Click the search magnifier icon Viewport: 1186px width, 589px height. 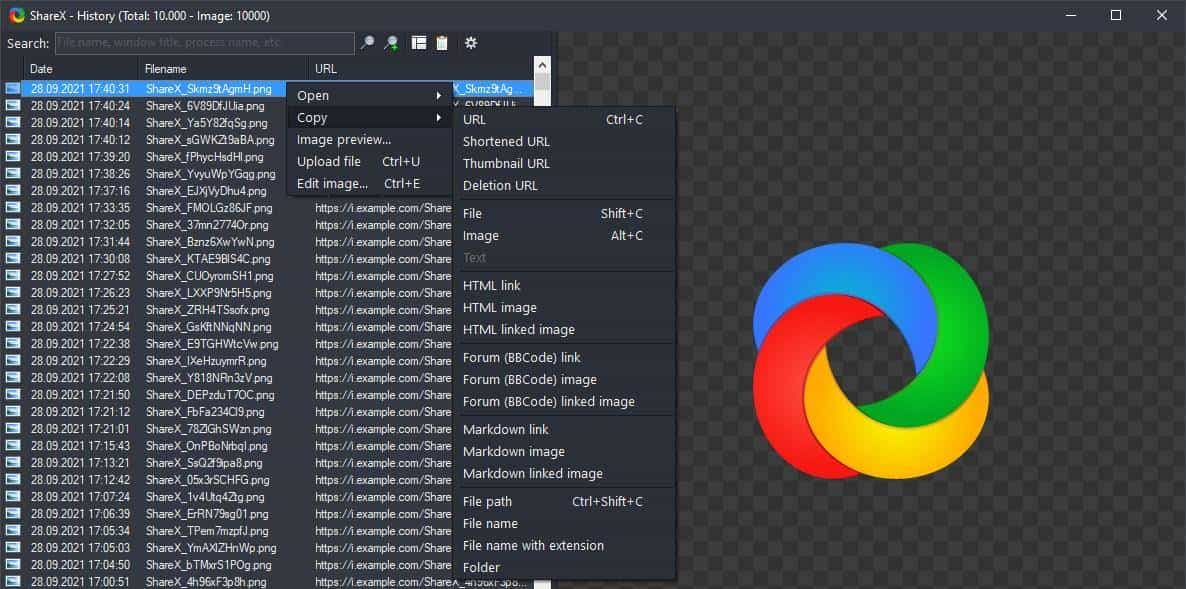pos(368,43)
